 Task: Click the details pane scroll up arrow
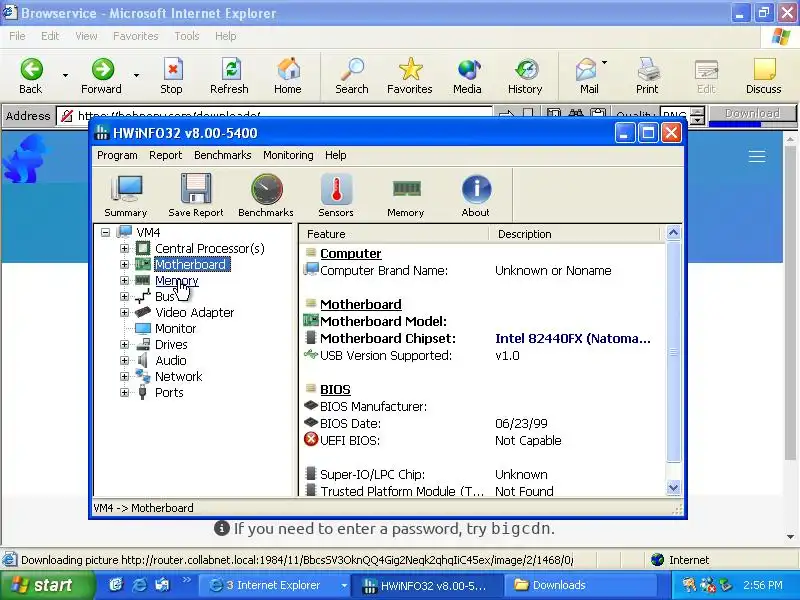coord(673,233)
